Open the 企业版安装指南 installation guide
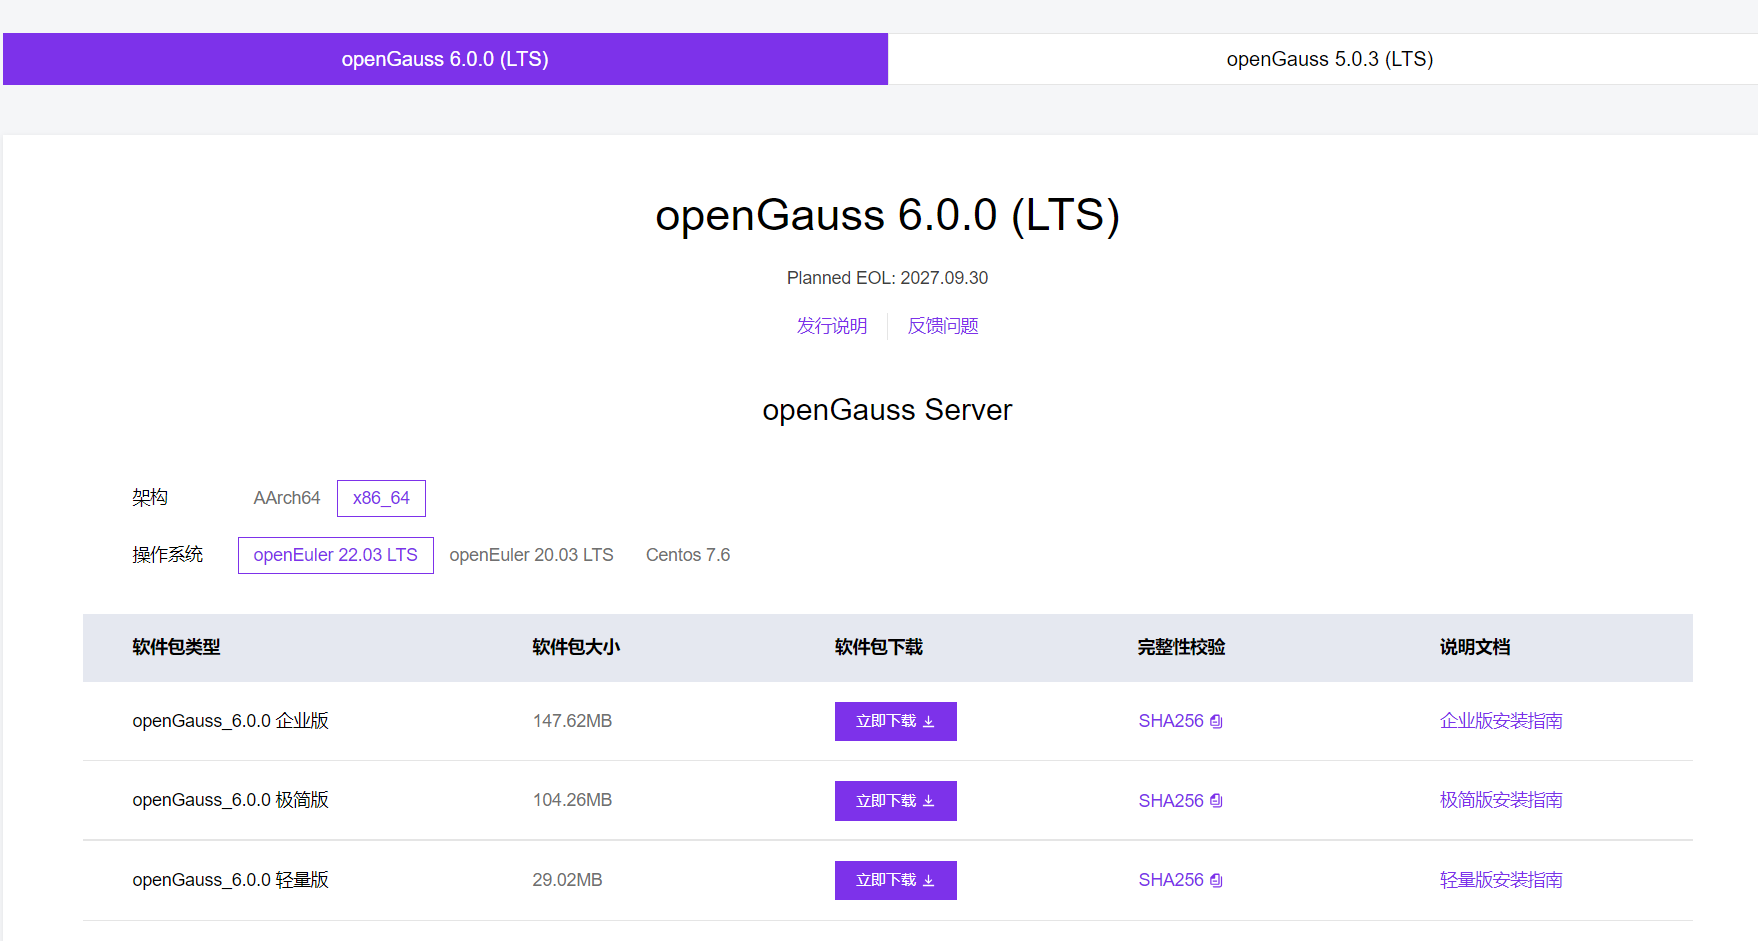The image size is (1758, 941). (x=1501, y=721)
